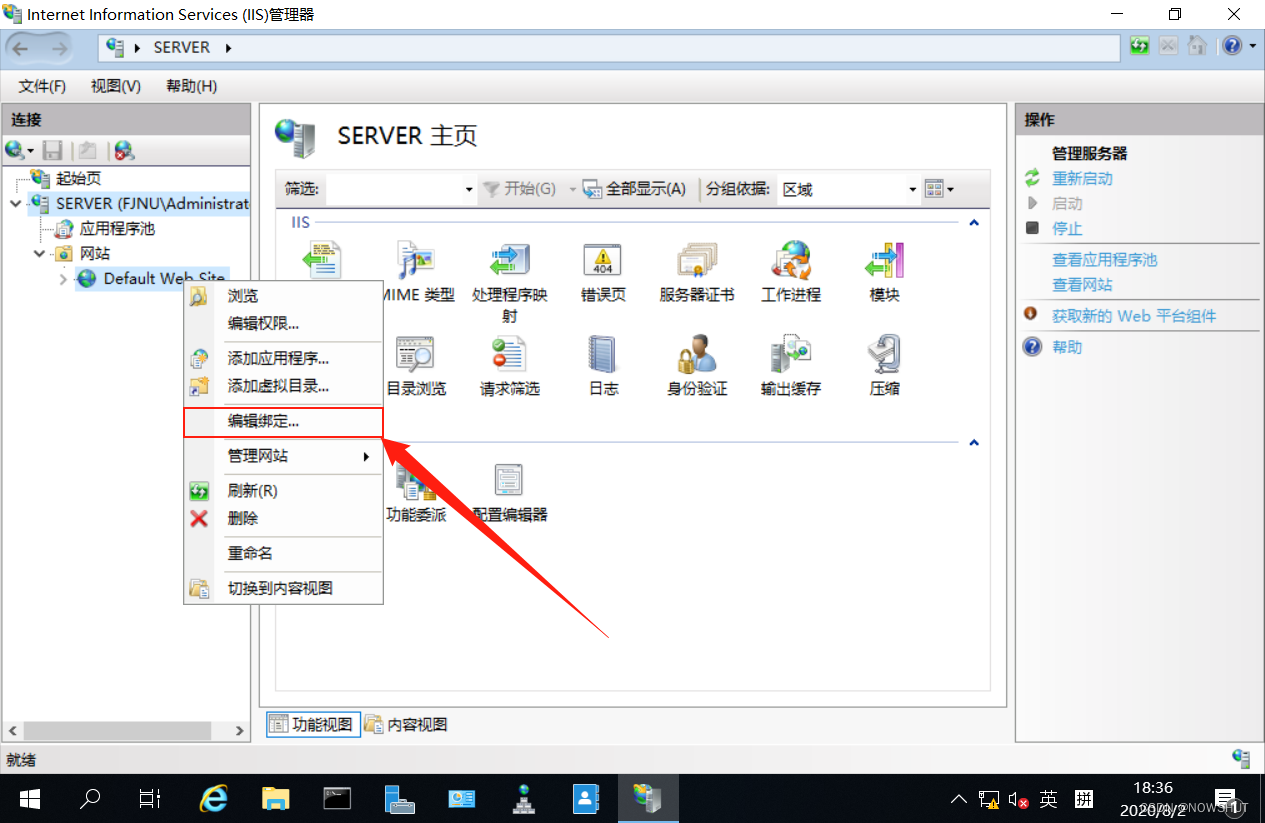Select 刷新(R) in the context menu

[284, 491]
